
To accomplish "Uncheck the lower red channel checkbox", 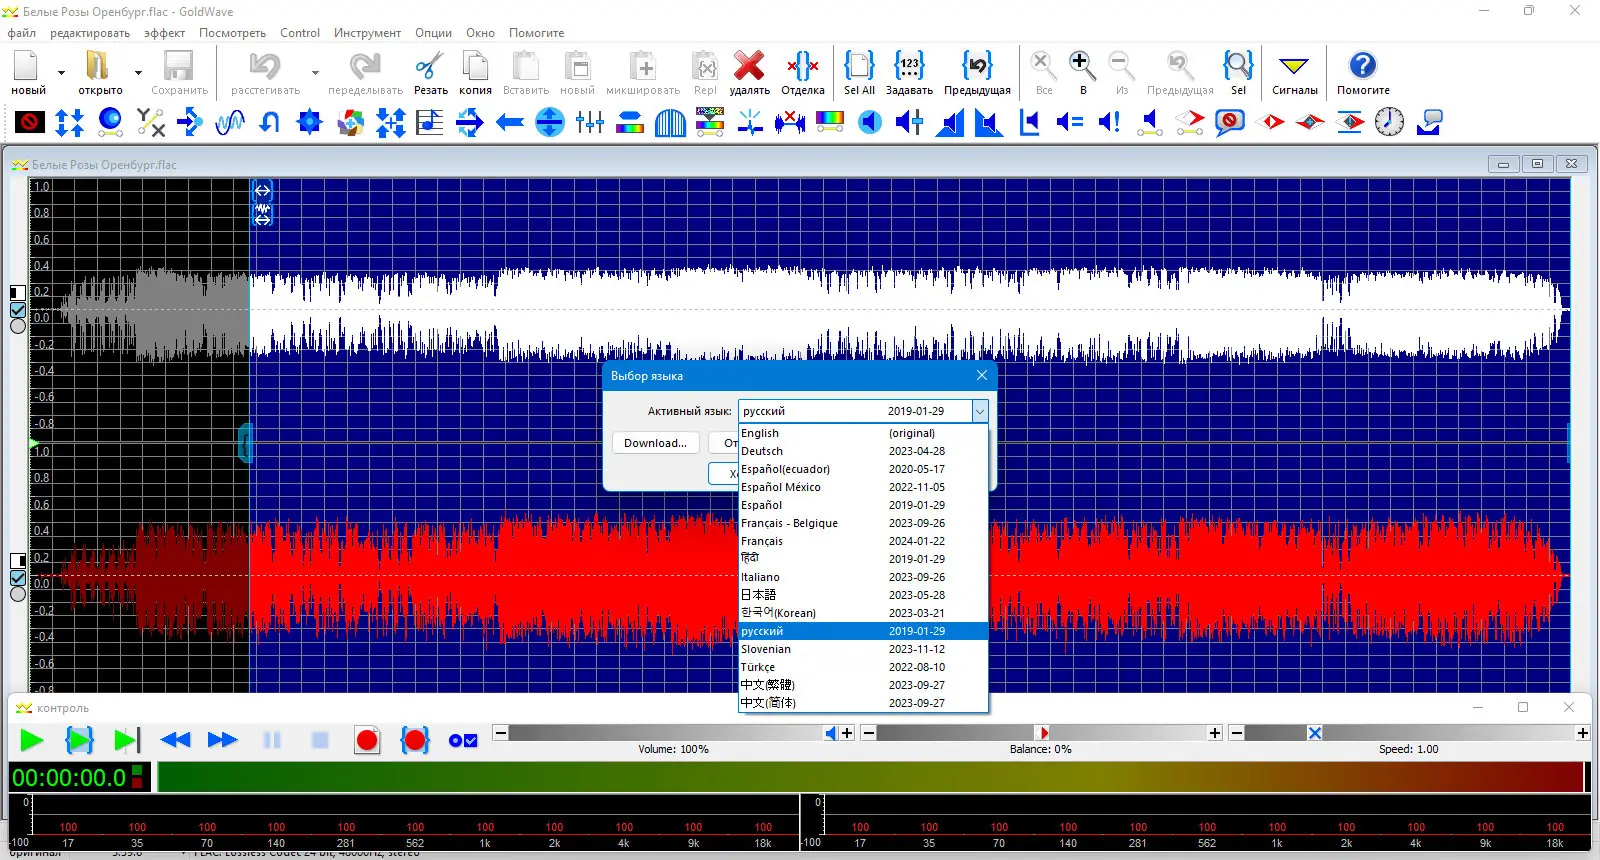I will click(x=18, y=578).
